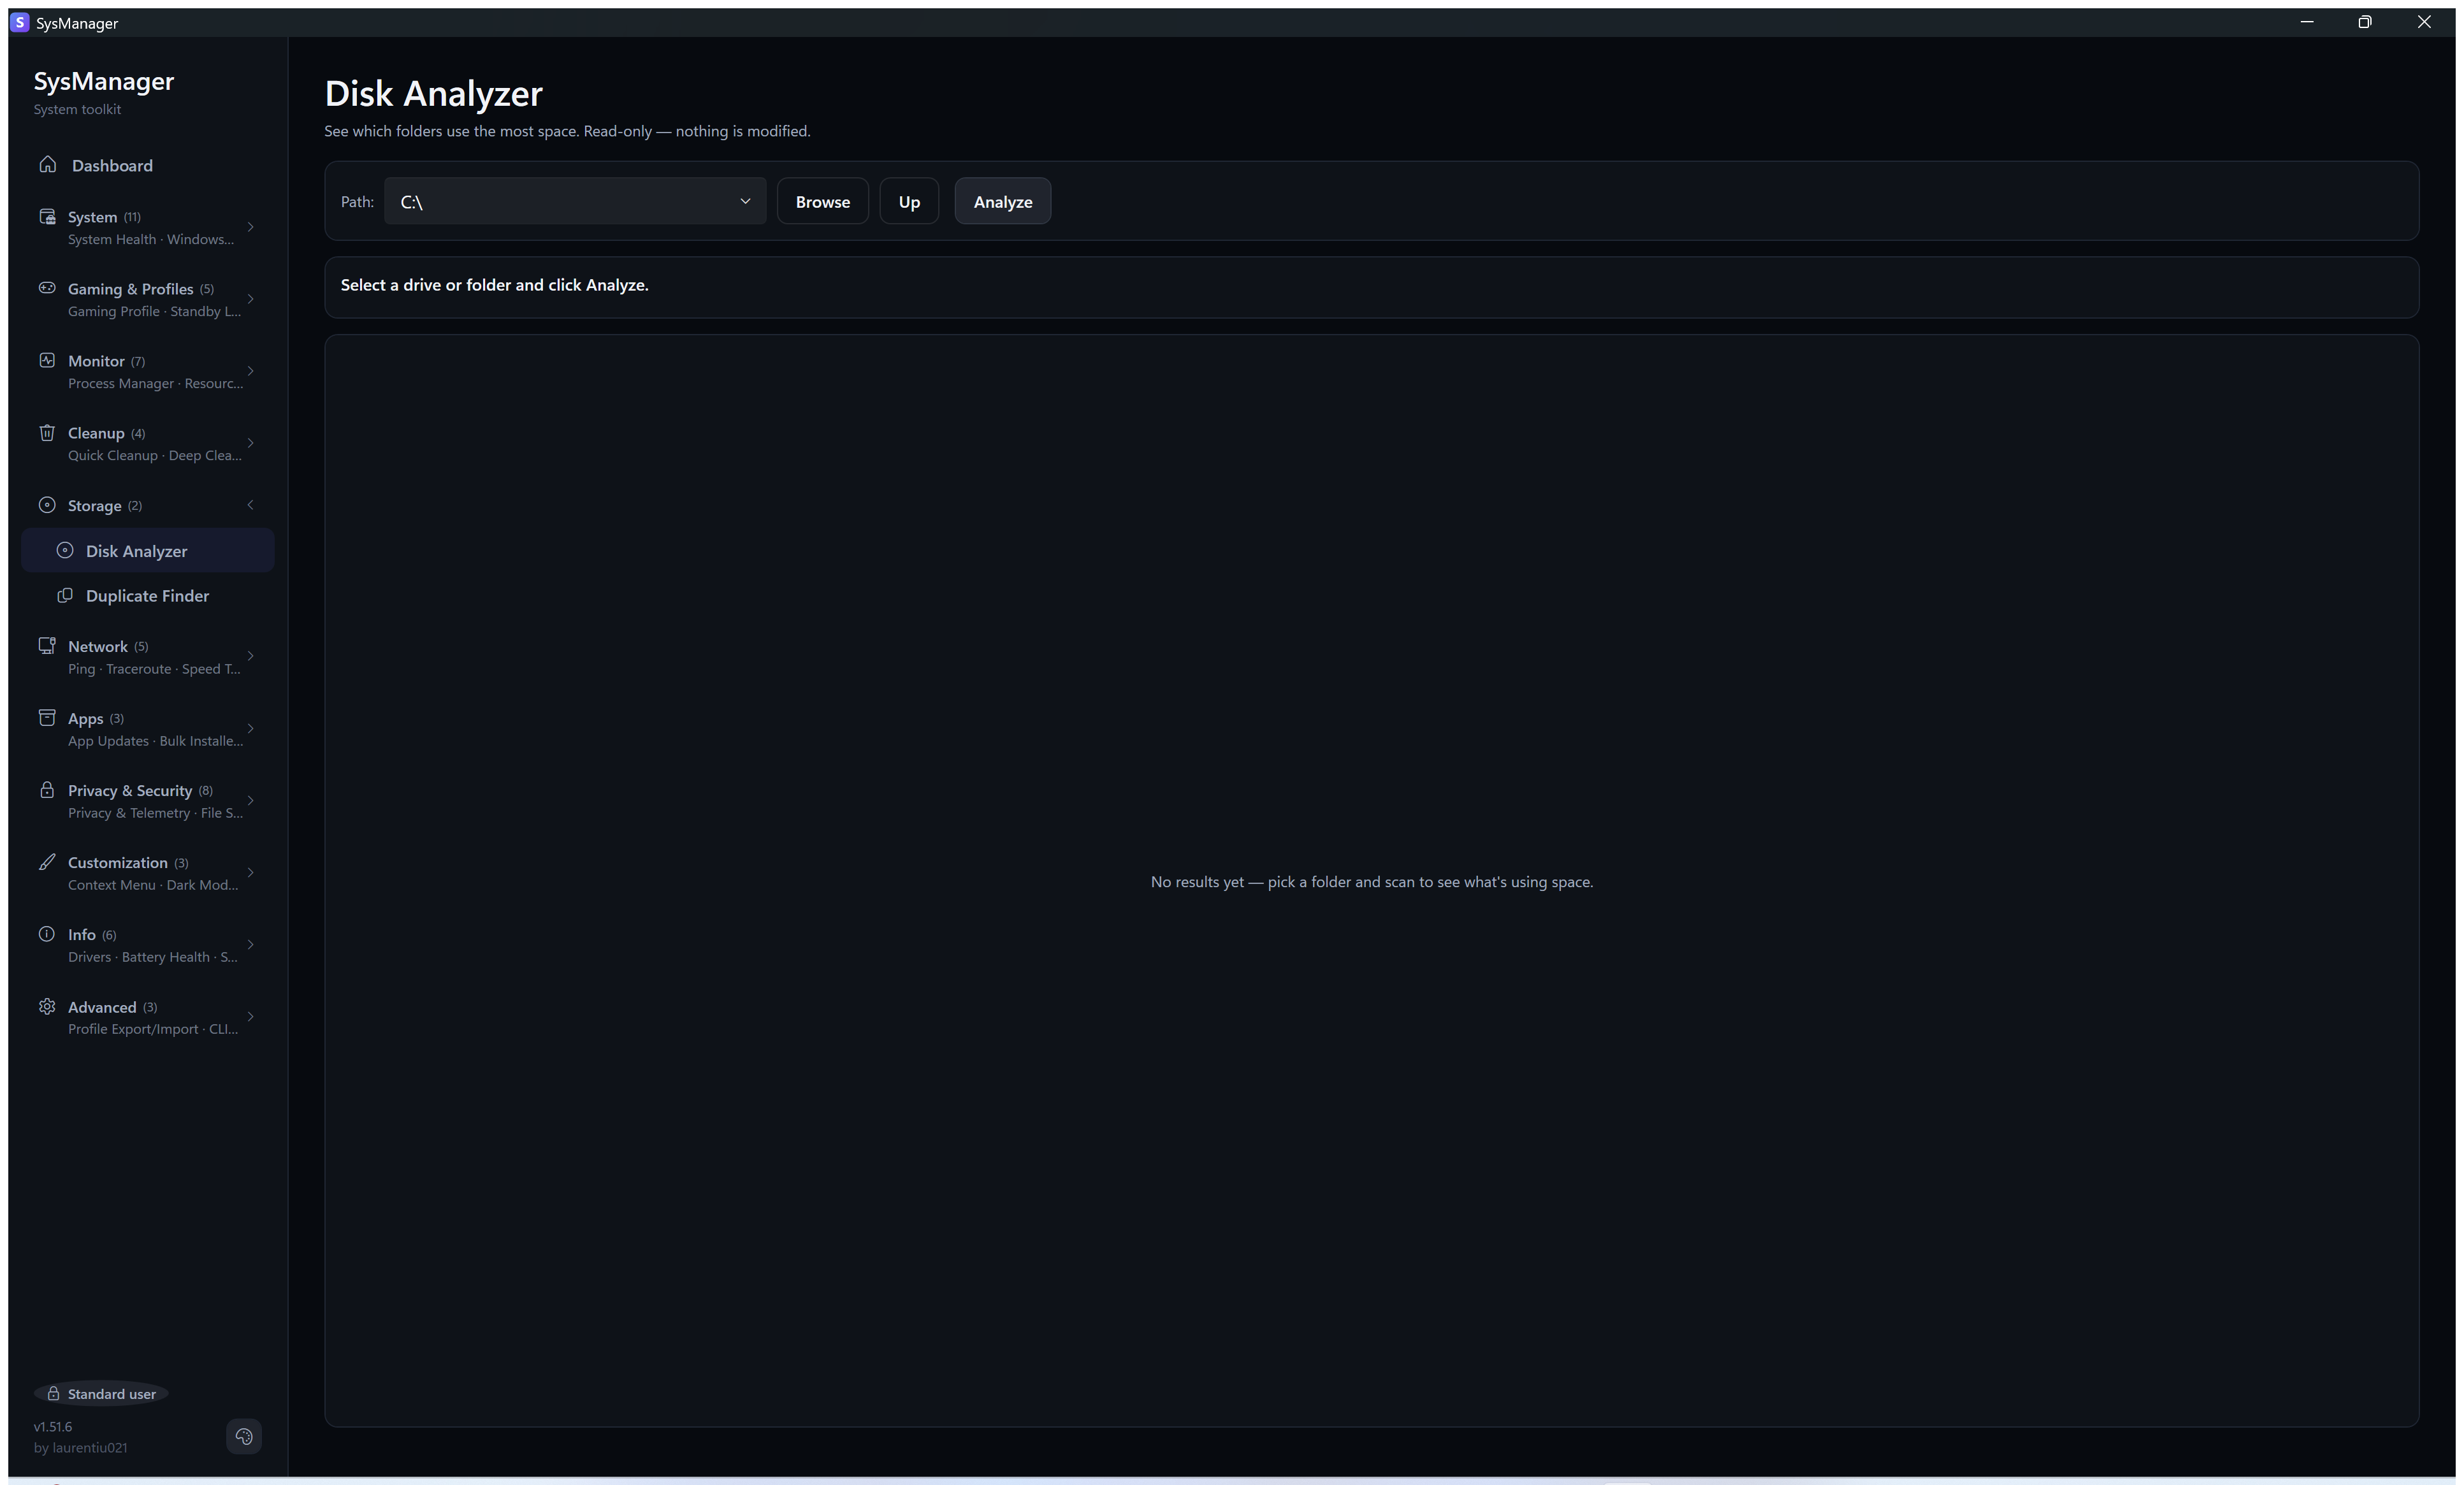This screenshot has width=2464, height=1485.
Task: Click the Apps box icon
Action: tap(47, 717)
